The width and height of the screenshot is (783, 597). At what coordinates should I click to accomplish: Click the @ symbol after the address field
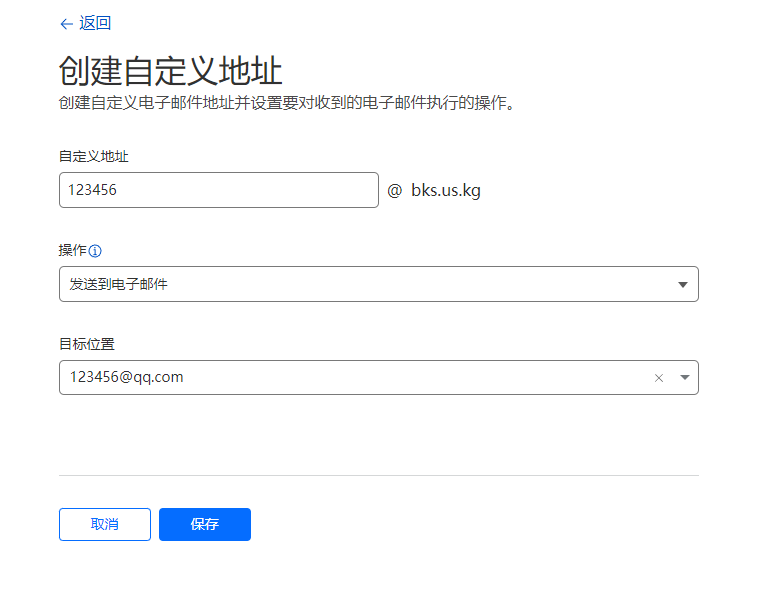[394, 190]
